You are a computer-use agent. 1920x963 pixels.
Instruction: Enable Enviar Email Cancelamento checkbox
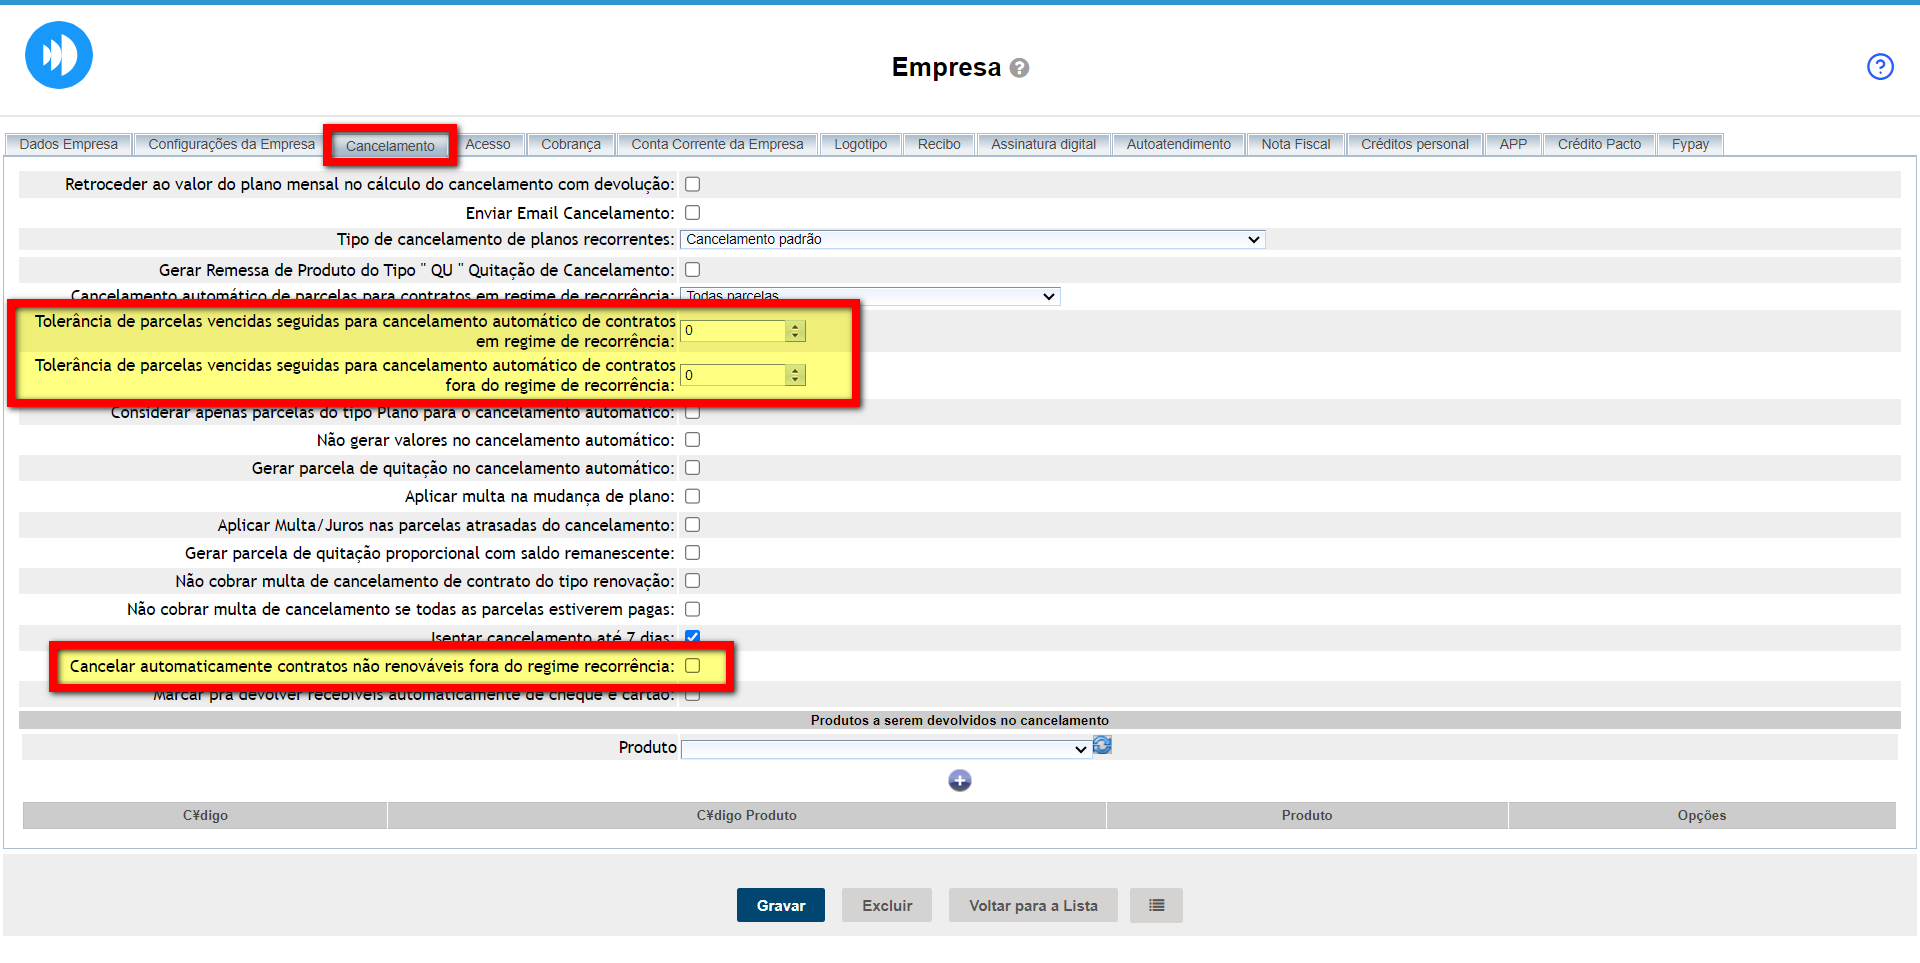coord(692,213)
